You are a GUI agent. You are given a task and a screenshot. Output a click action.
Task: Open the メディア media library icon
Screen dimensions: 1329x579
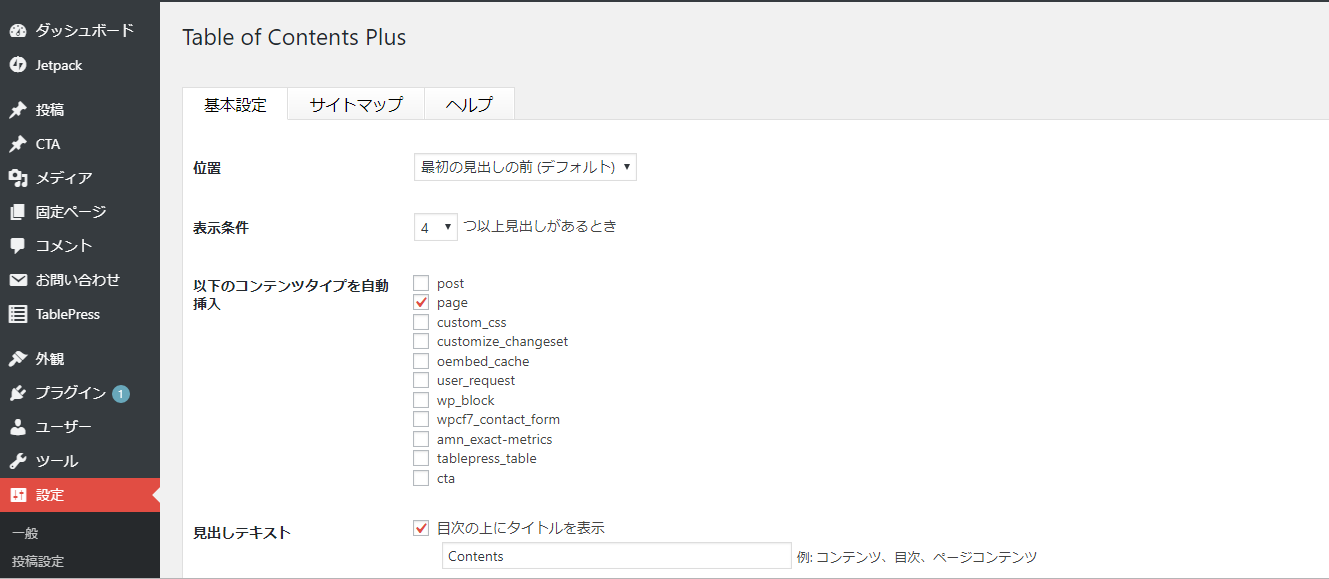pyautogui.click(x=18, y=178)
